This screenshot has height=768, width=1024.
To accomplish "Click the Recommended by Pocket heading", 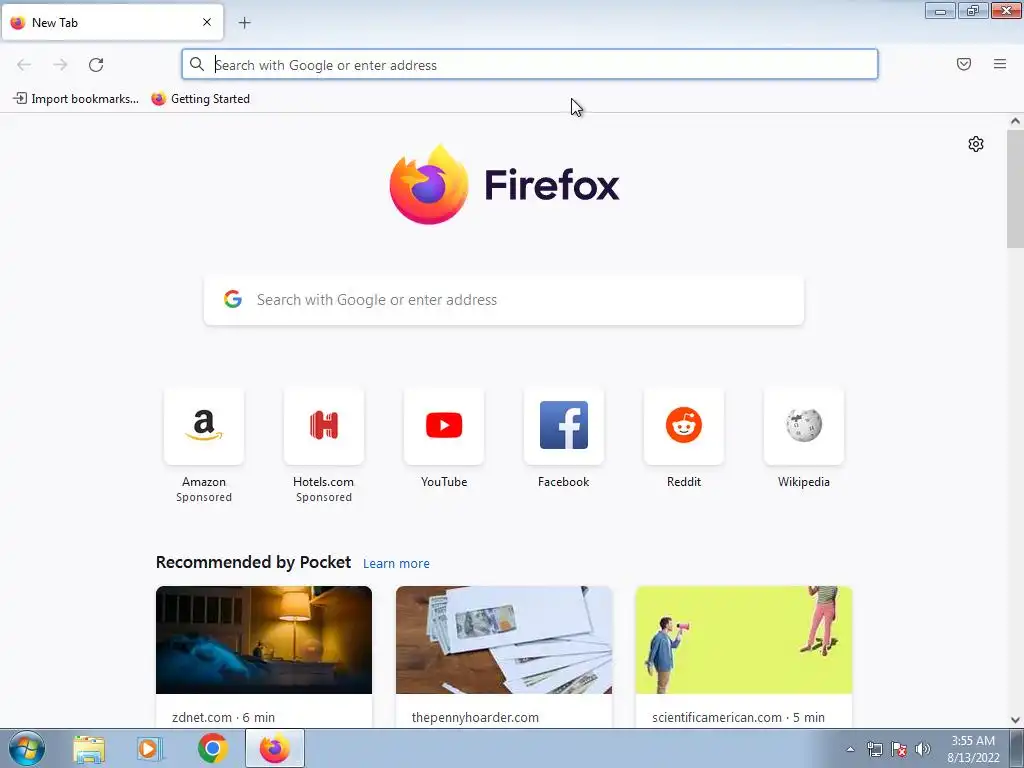I will point(253,562).
